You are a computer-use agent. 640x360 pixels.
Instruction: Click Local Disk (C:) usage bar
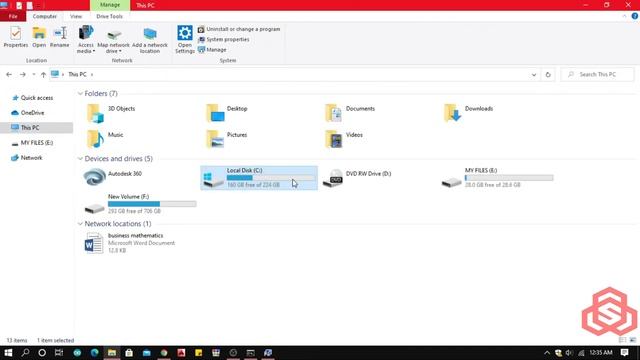click(271, 178)
